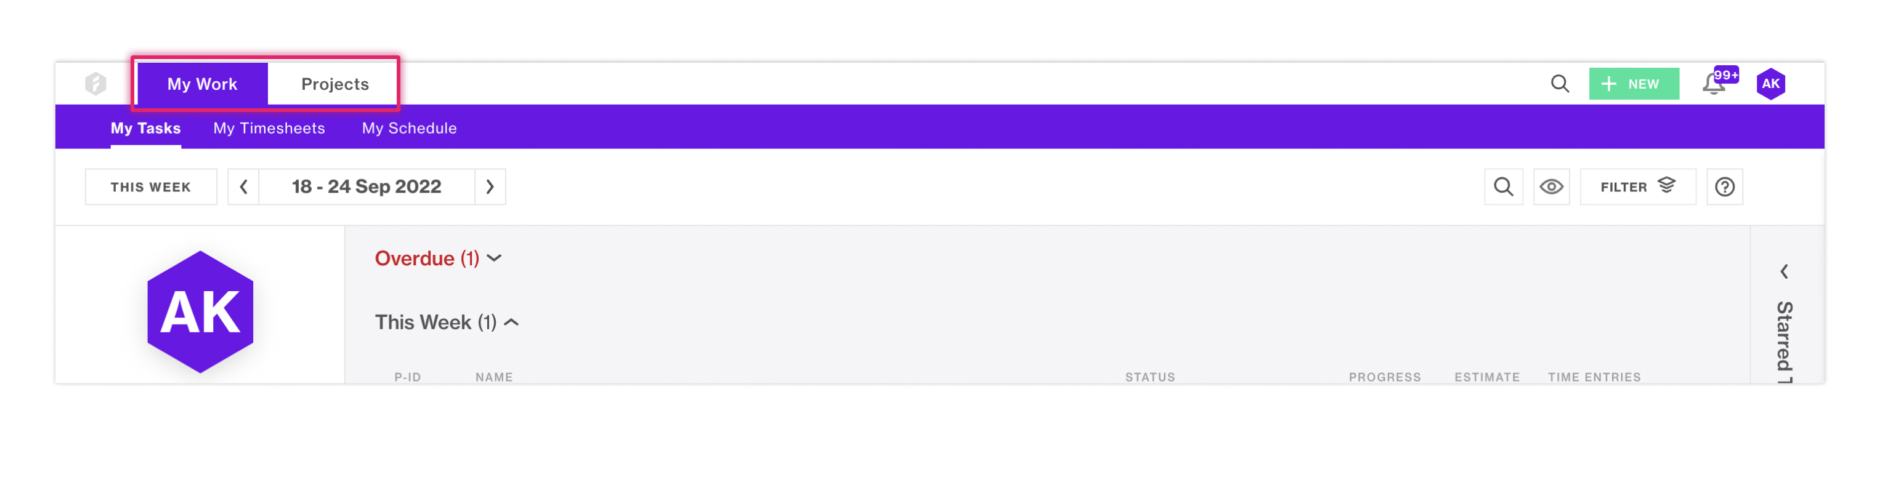This screenshot has height=485, width=1880.
Task: Go to previous week arrow
Action: 243,187
